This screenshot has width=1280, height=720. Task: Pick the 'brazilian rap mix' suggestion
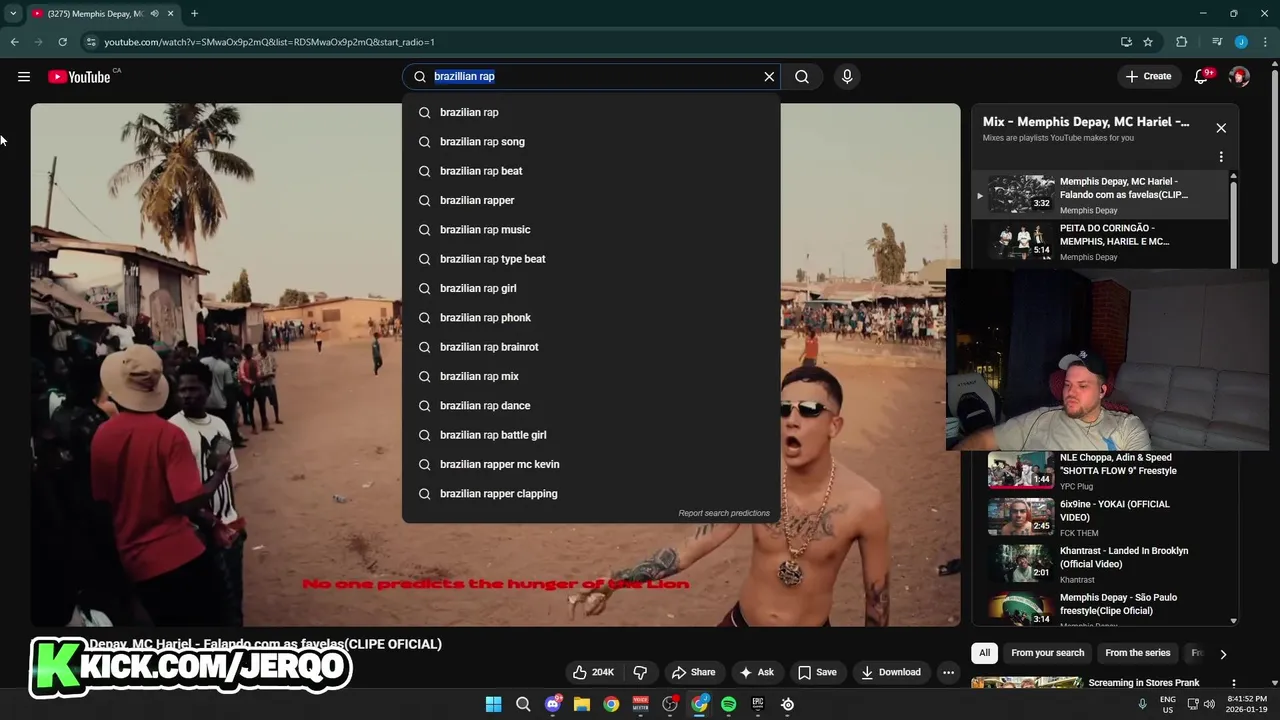click(591, 376)
